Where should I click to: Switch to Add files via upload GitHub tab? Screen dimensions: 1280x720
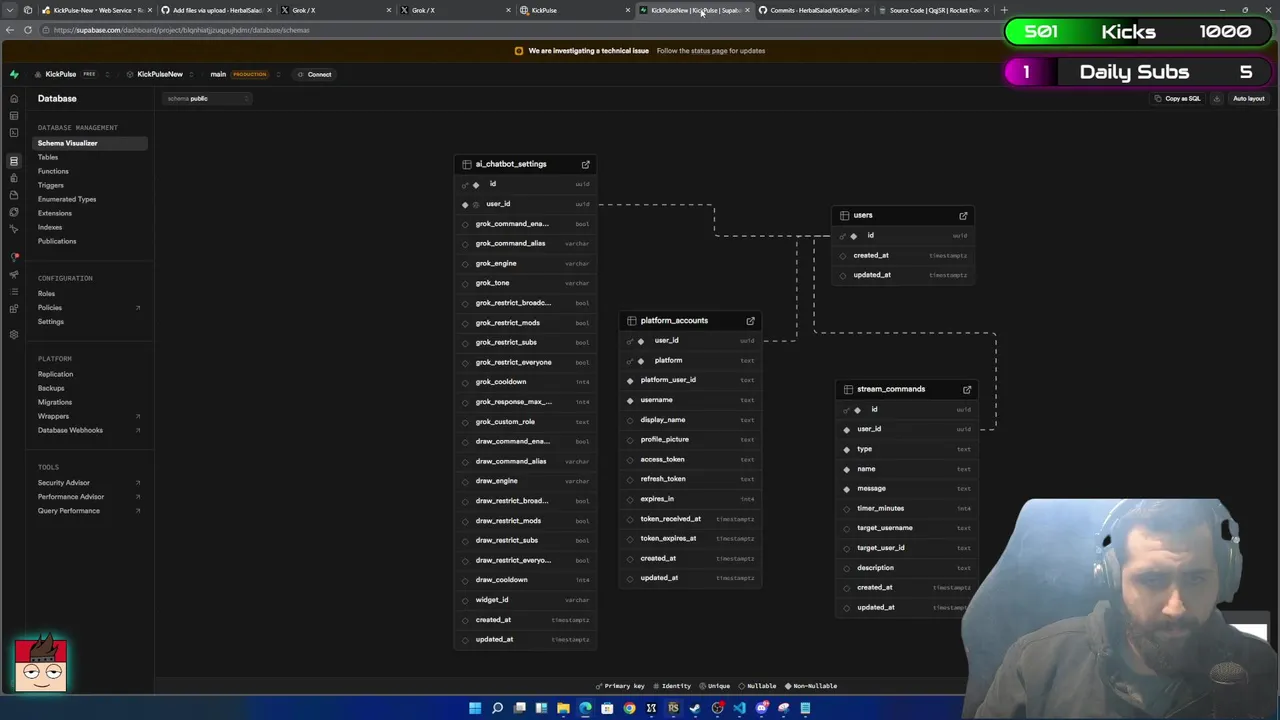pos(215,10)
